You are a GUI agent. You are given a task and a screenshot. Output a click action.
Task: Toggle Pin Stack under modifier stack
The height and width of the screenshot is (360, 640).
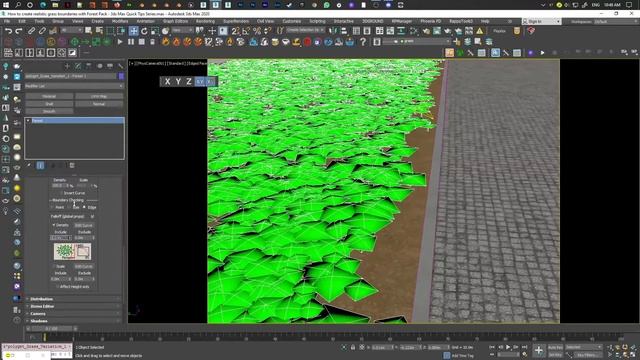[x=29, y=165]
